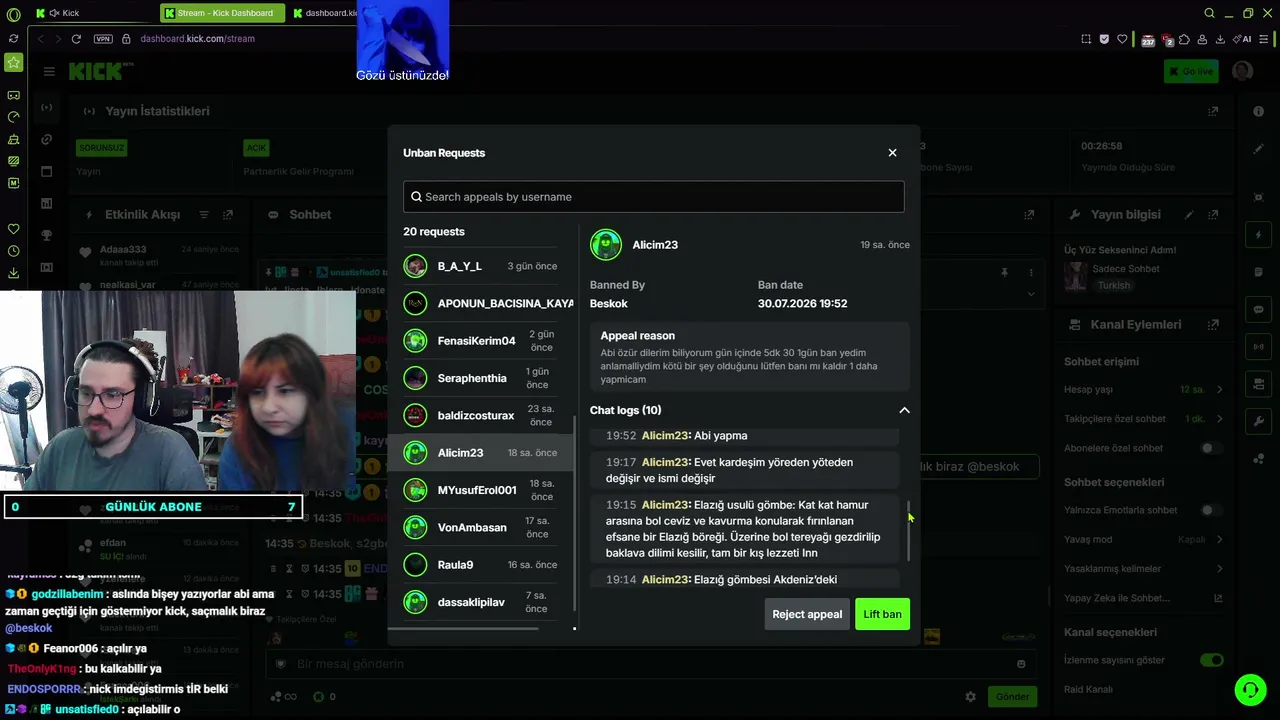Viewport: 1280px width, 720px height.
Task: Expand Hesap yaşı setting chevron
Action: click(1219, 389)
